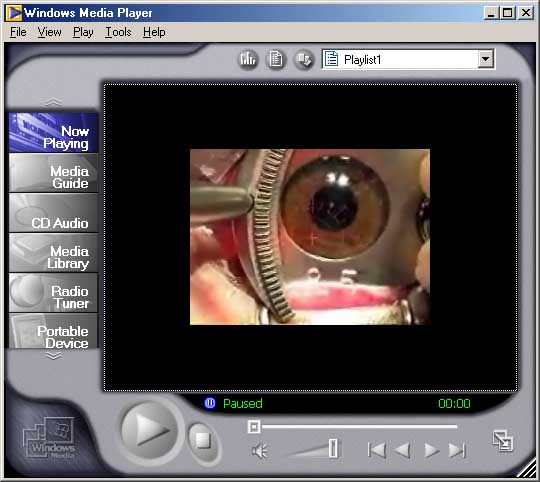Screen dimensions: 540x482
Task: Fast forward using the right triangle button
Action: (432, 450)
